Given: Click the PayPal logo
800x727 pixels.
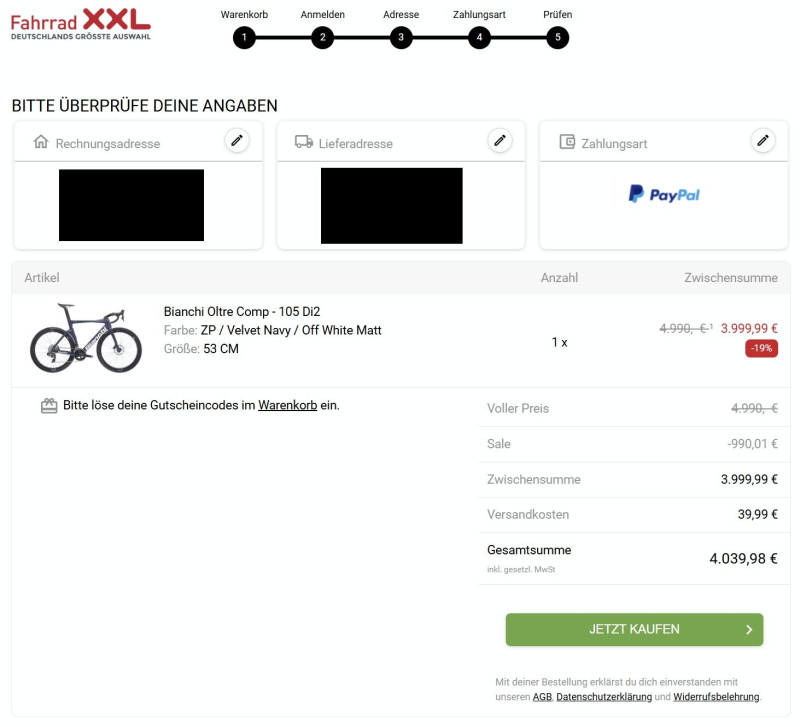Looking at the screenshot, I should click(x=664, y=194).
